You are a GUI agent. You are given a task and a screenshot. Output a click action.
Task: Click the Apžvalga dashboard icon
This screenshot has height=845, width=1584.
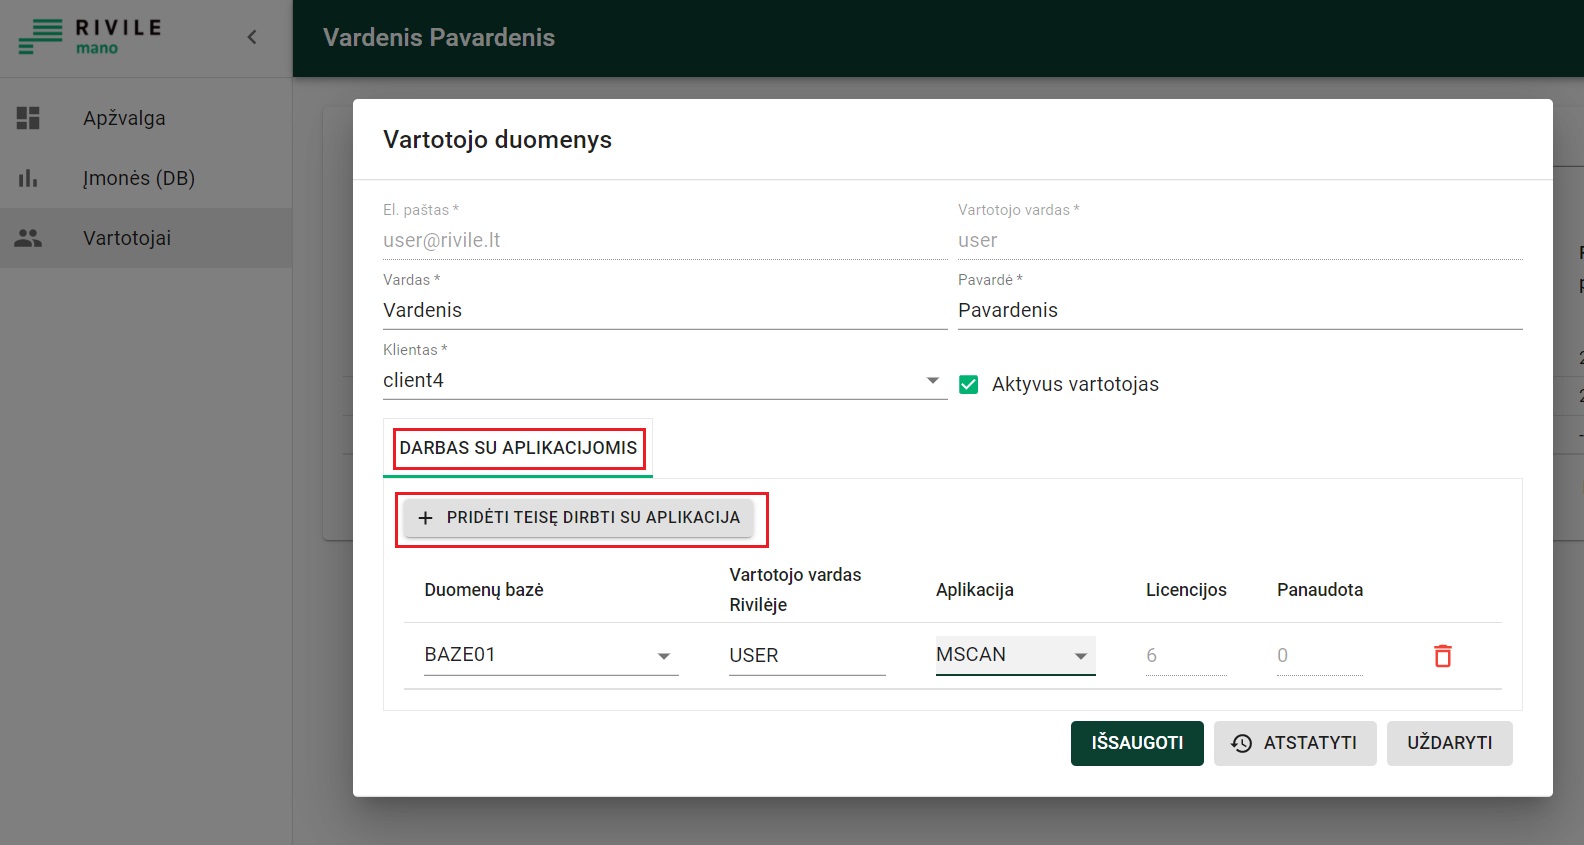tap(28, 118)
